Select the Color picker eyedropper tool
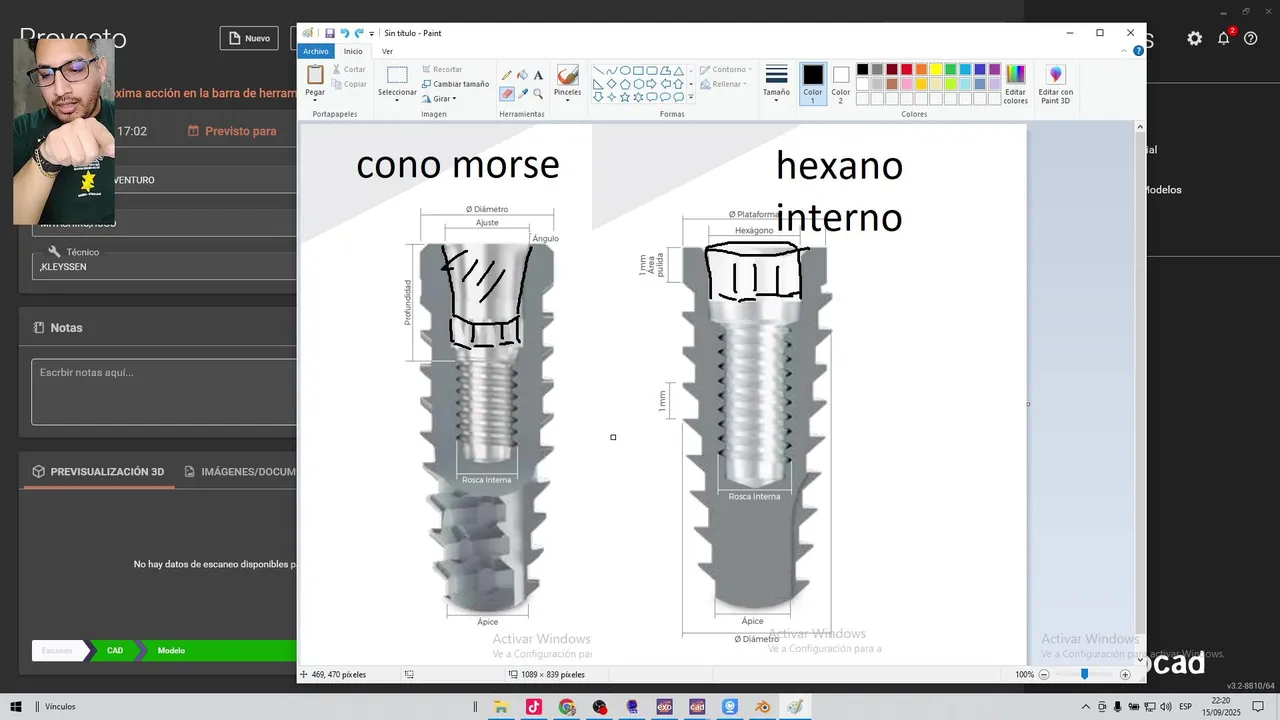 (x=522, y=94)
